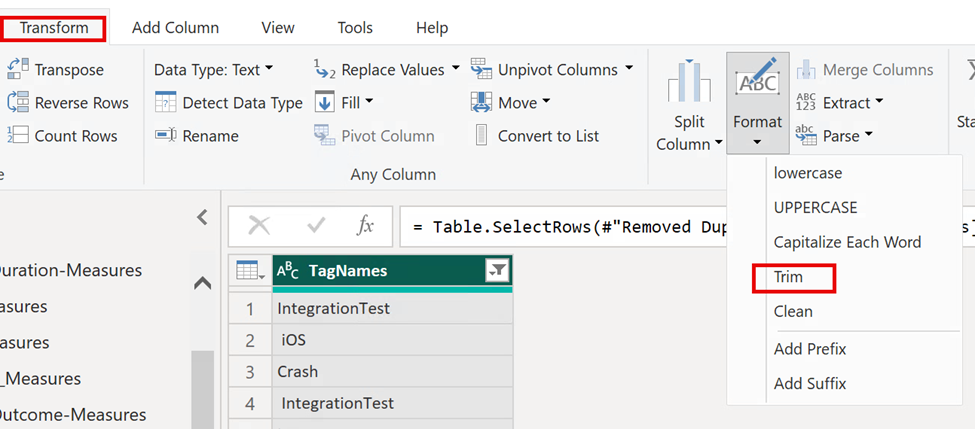Select row number 2 header
The image size is (975, 429).
pyautogui.click(x=250, y=340)
